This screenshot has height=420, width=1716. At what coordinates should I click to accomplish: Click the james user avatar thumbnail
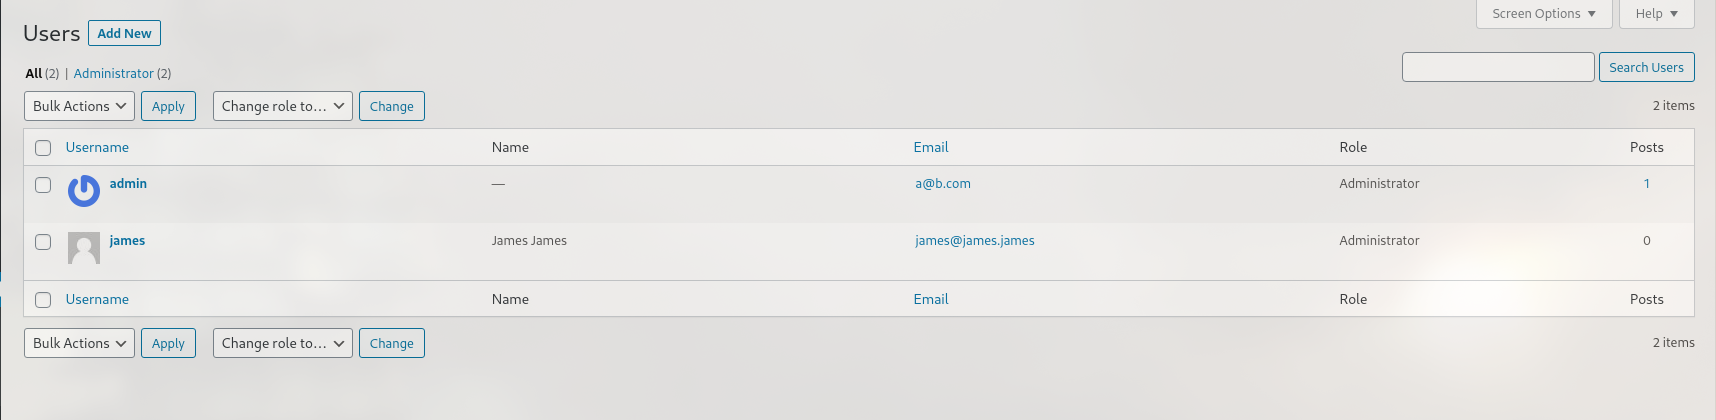point(84,248)
